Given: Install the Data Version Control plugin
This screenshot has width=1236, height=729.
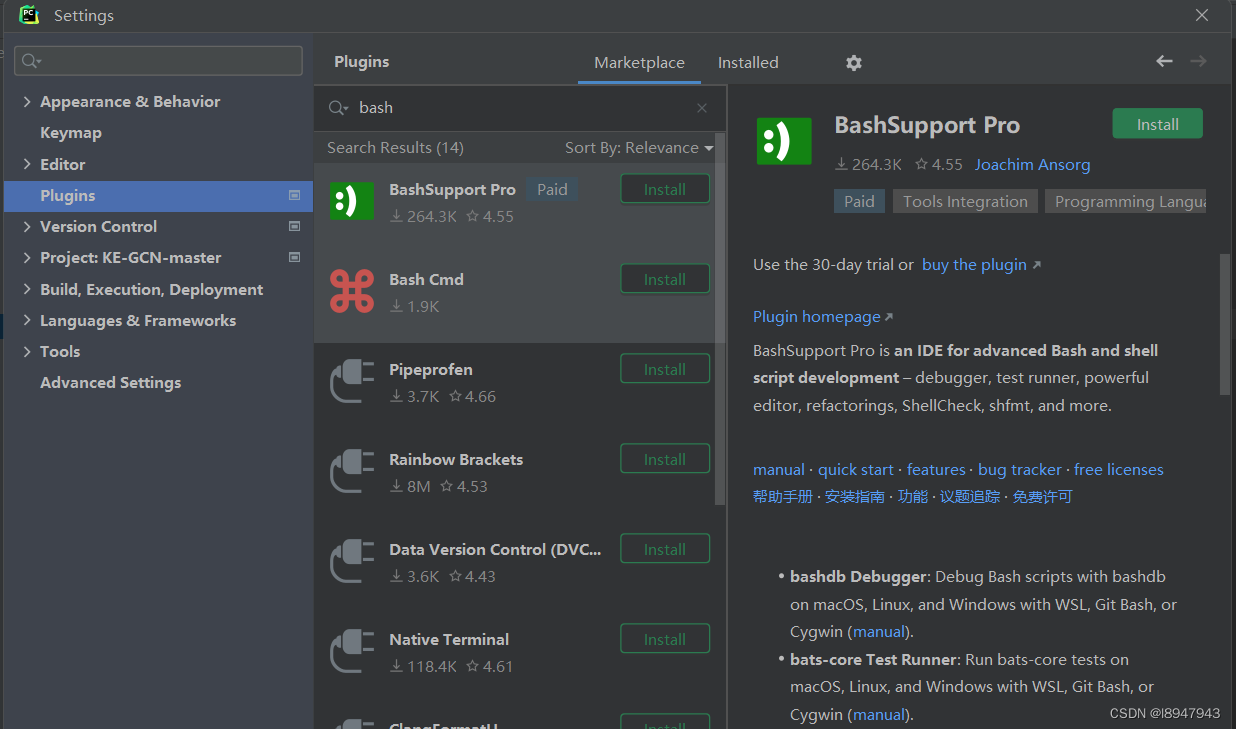Looking at the screenshot, I should click(665, 549).
